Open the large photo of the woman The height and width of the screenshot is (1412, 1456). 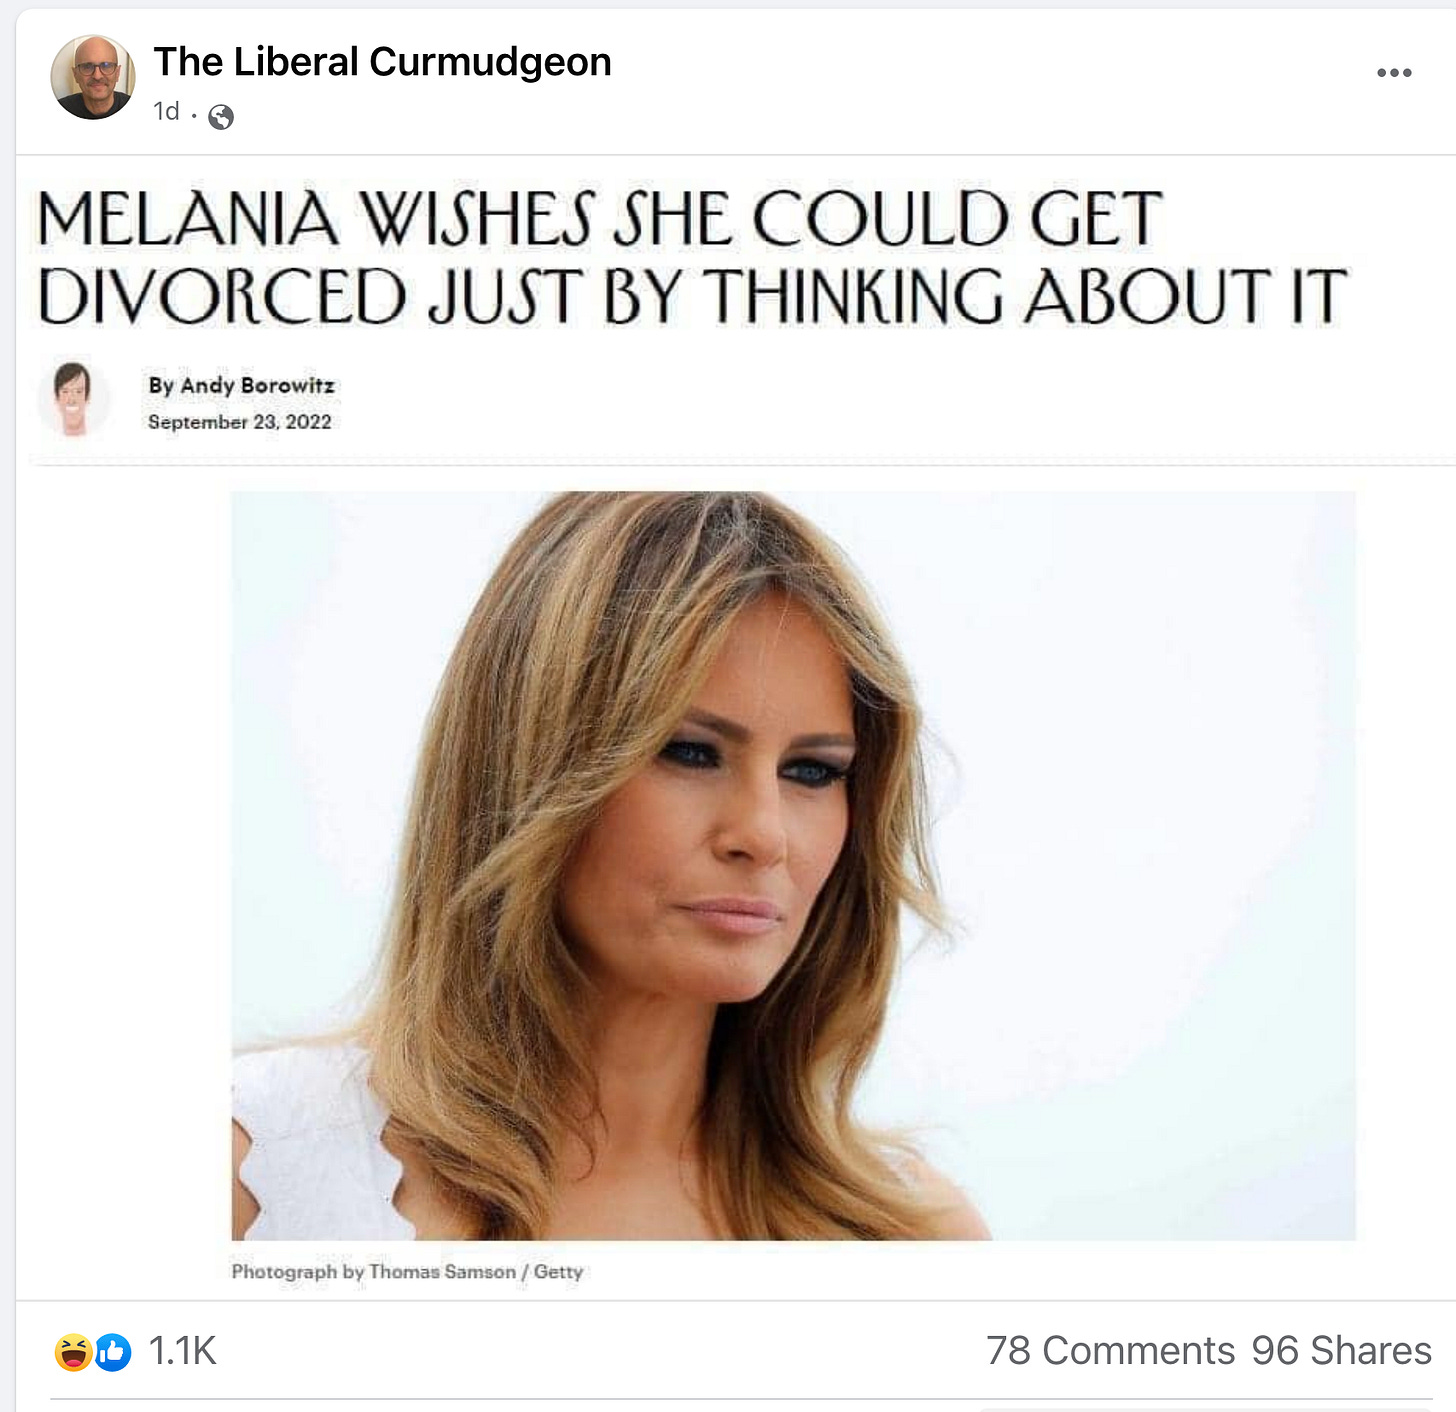pos(793,866)
